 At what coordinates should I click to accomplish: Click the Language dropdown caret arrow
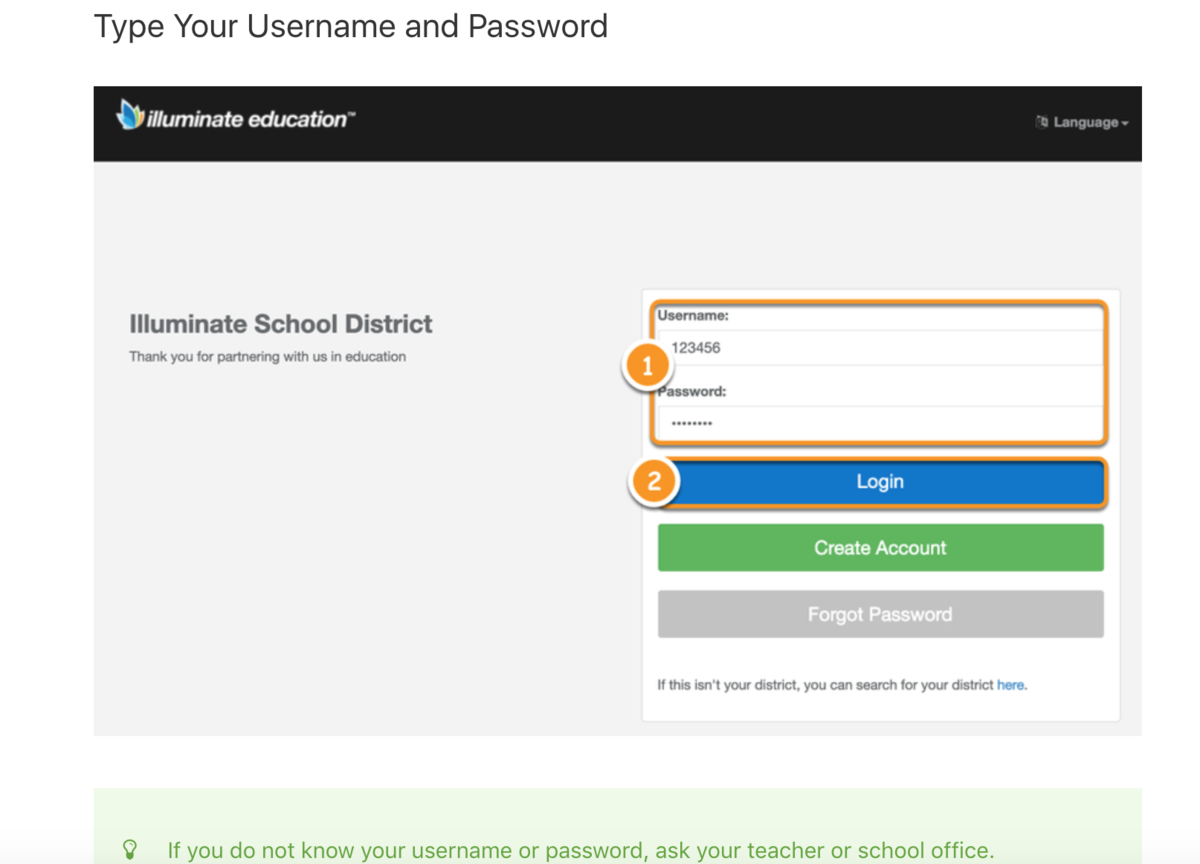[1125, 123]
